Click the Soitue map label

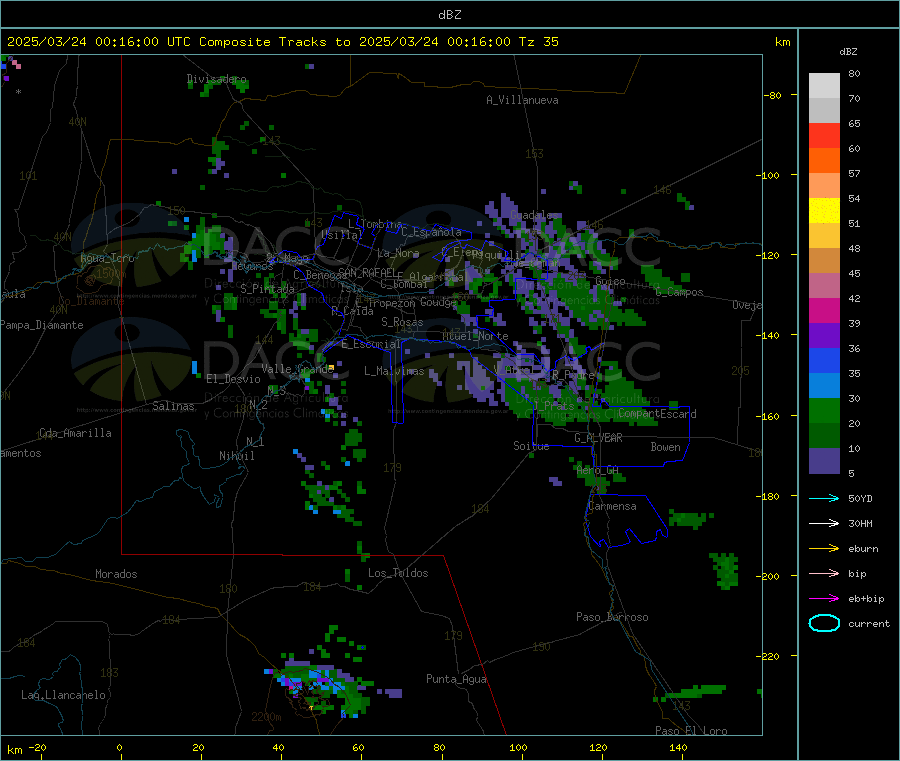point(531,446)
